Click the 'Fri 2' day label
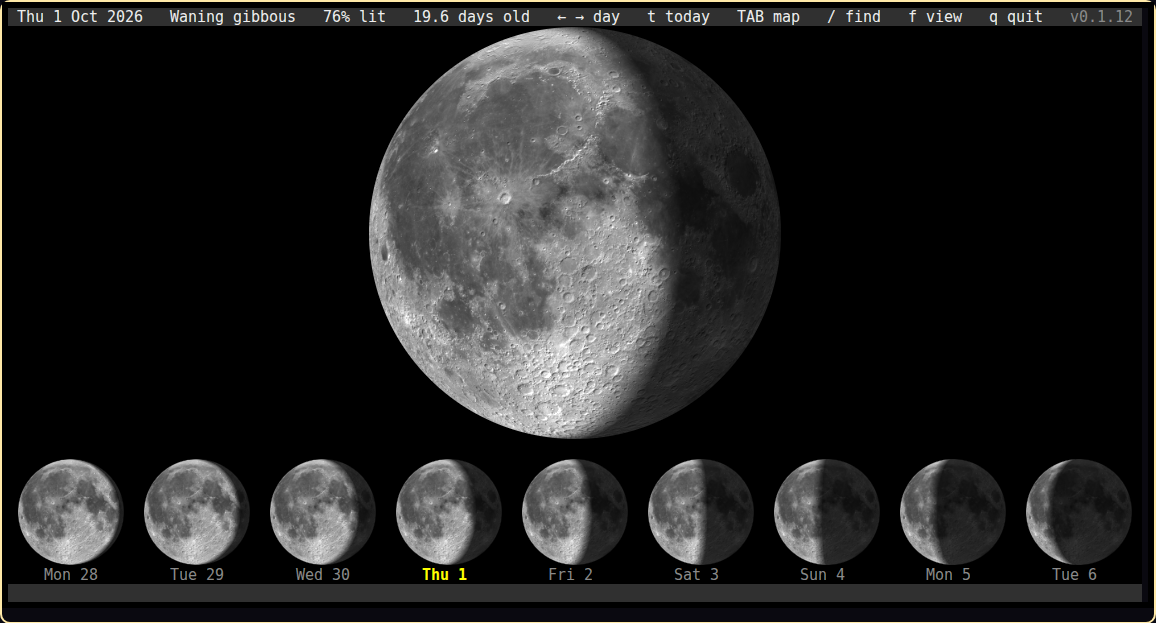The width and height of the screenshot is (1156, 623). 570,574
